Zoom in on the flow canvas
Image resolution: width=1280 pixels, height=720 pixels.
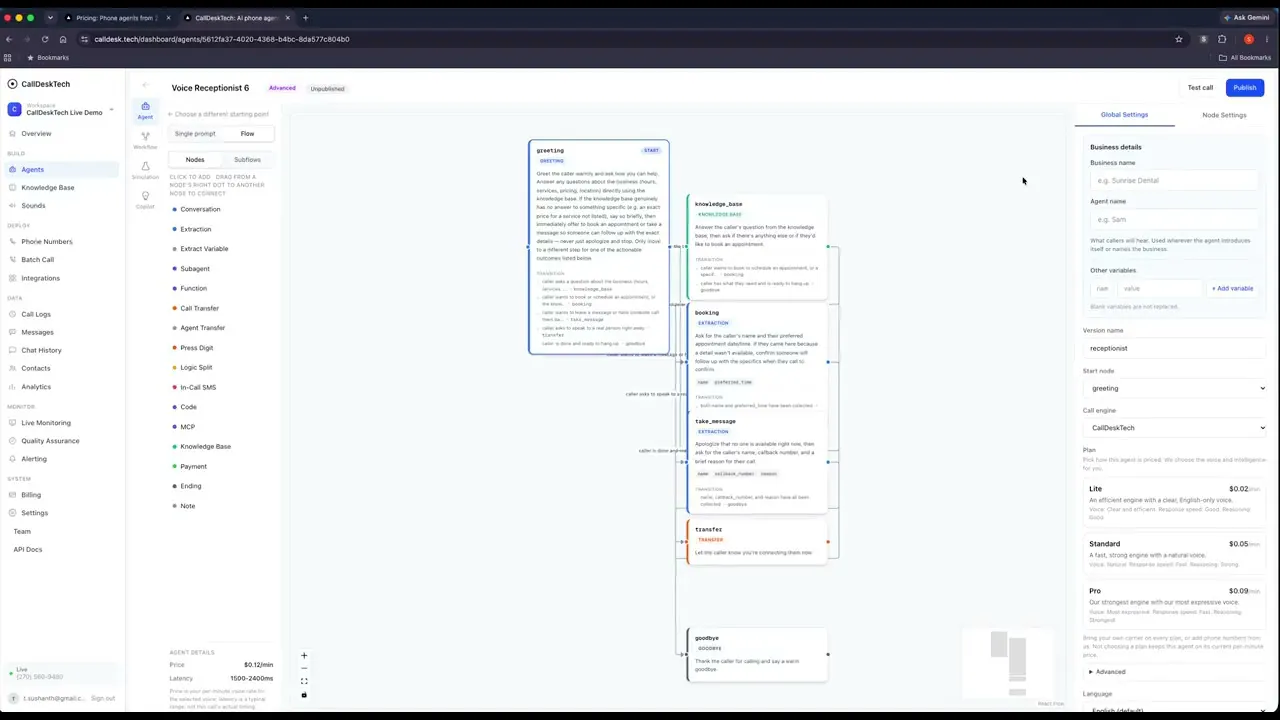tap(304, 656)
